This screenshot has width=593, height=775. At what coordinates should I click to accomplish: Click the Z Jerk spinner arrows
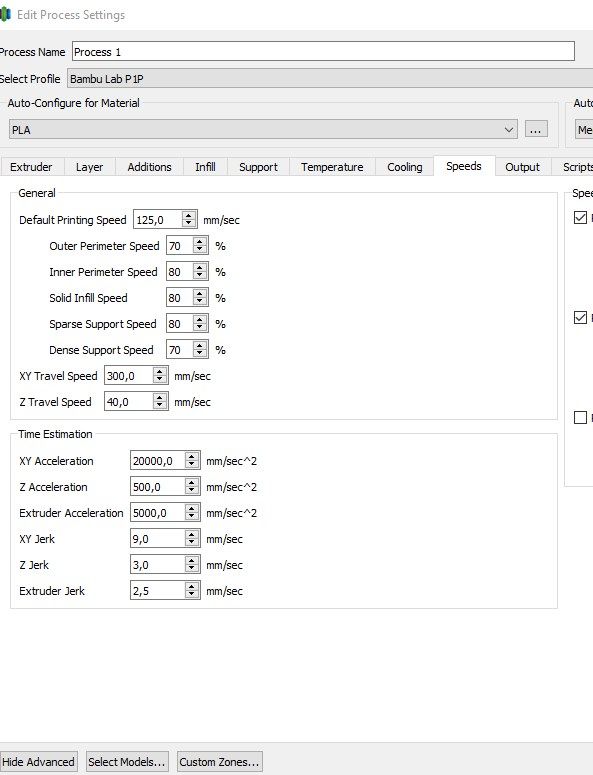coord(192,564)
